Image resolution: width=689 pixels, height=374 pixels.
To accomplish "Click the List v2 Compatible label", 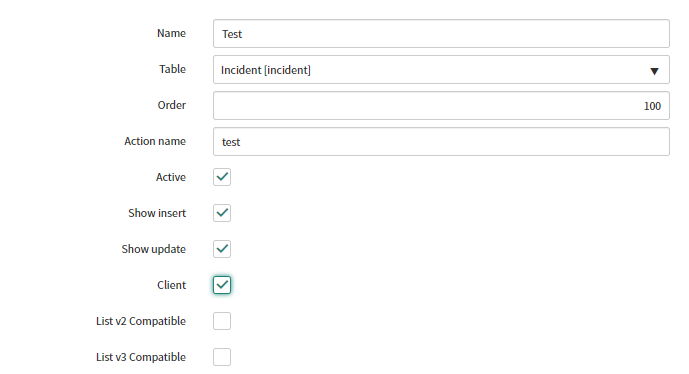I will point(141,322).
